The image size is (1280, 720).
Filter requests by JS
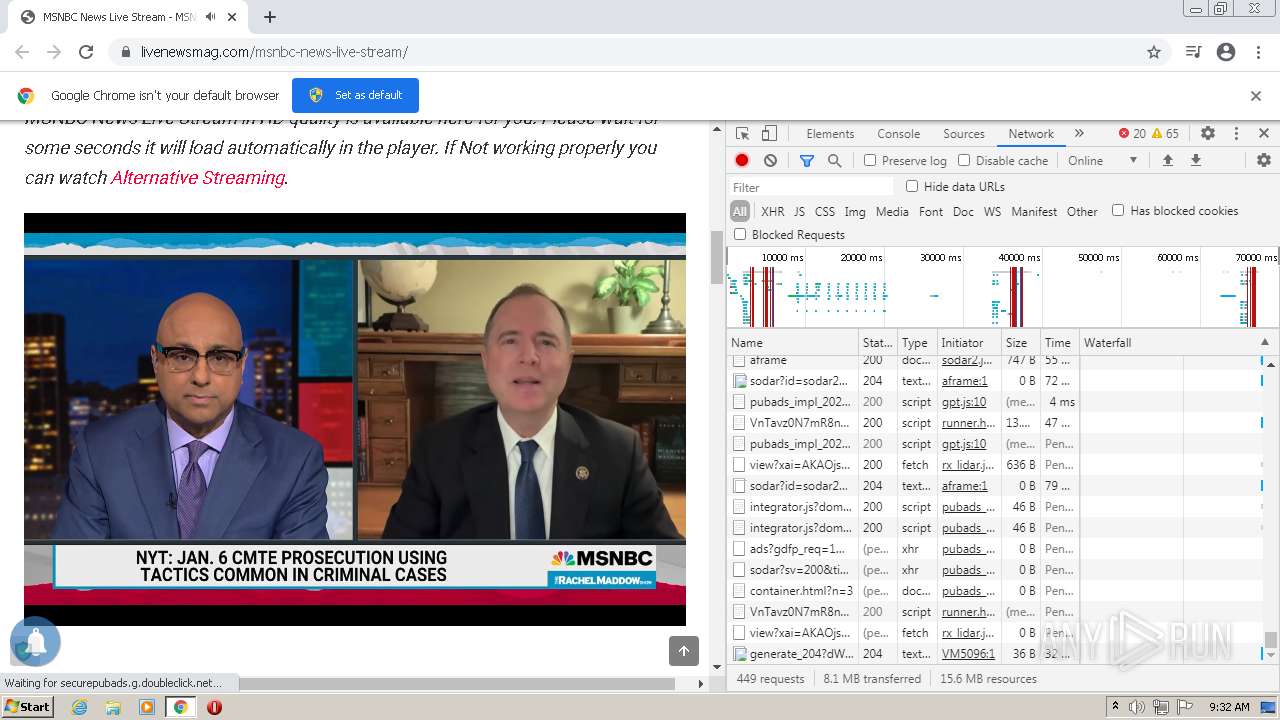pyautogui.click(x=799, y=211)
